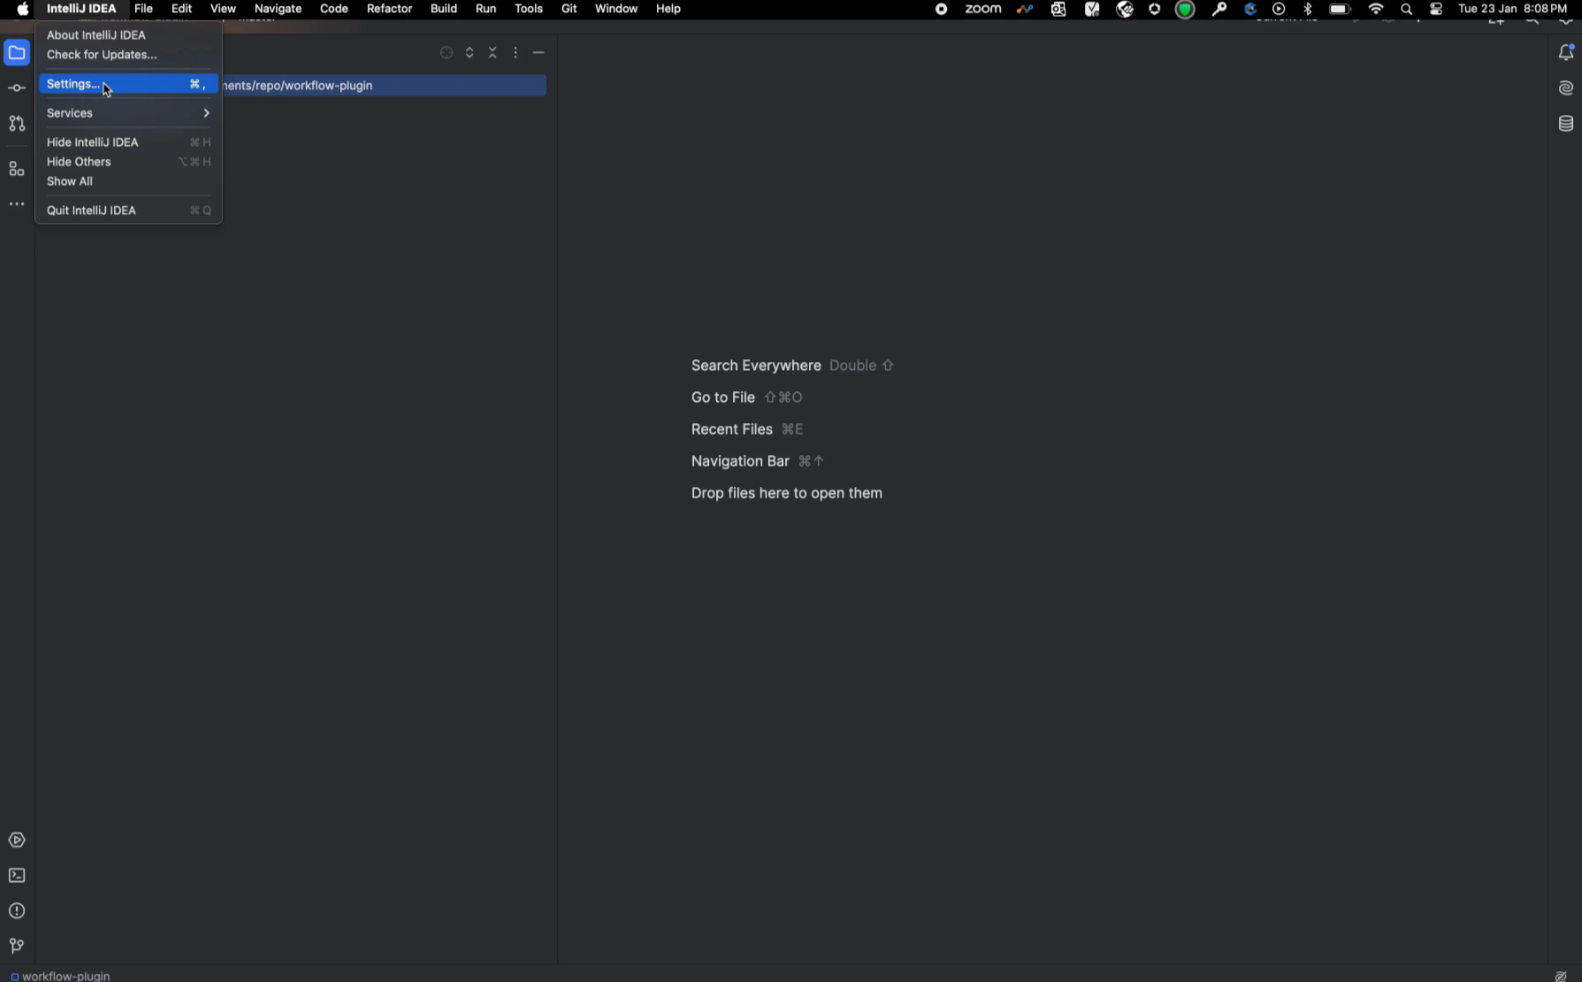
Task: Open the Git menu
Action: [x=569, y=9]
